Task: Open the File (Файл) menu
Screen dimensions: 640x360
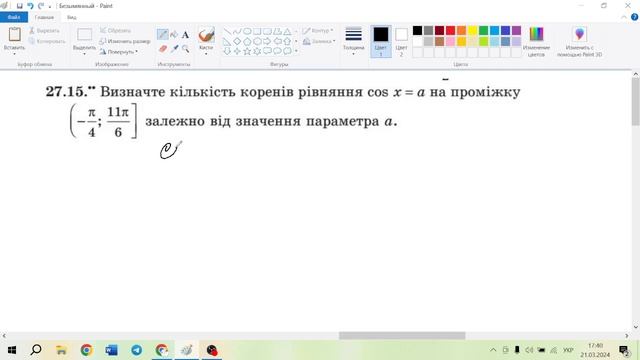Action: click(x=14, y=17)
